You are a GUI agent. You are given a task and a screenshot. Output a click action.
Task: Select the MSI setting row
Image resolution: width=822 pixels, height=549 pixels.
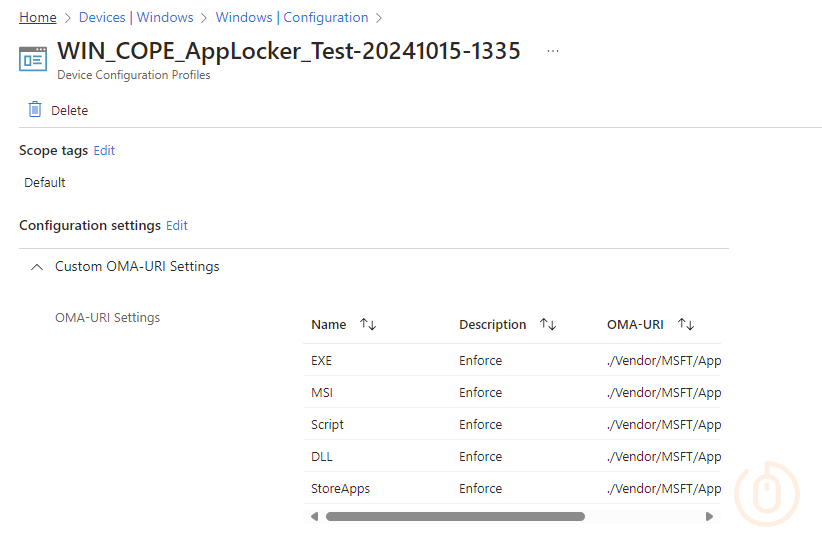pos(321,392)
